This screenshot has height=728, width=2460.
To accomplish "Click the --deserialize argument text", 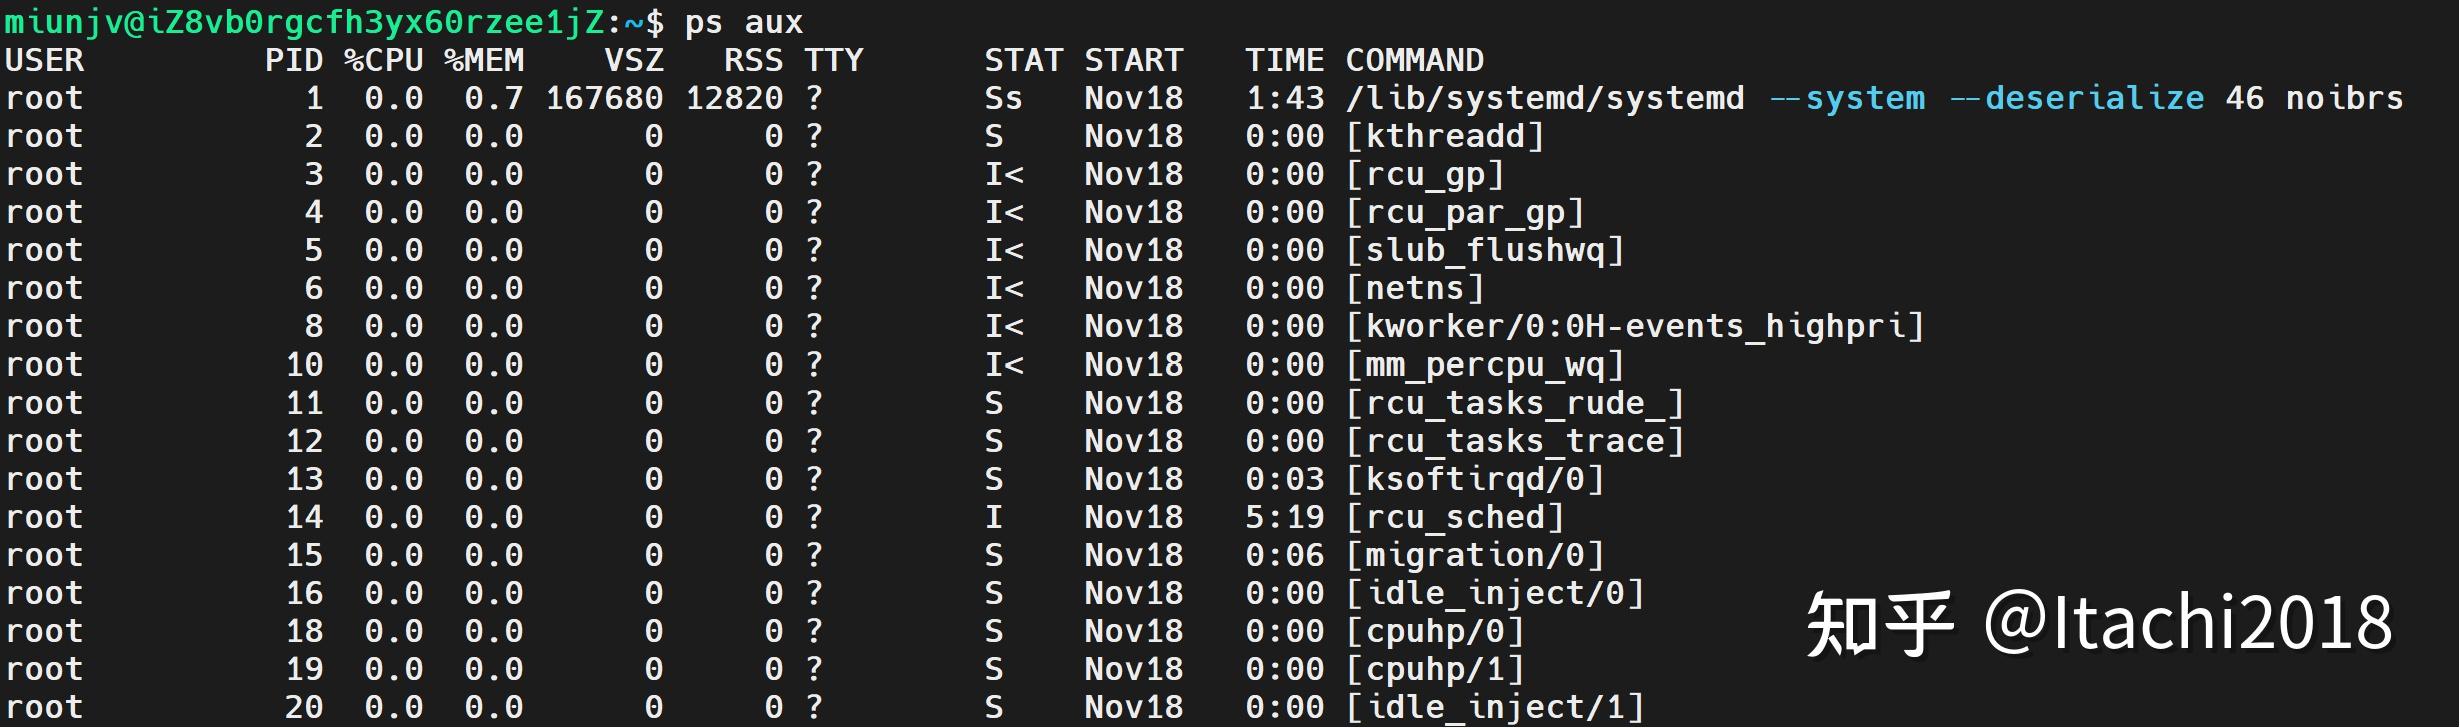I will click(x=2077, y=98).
